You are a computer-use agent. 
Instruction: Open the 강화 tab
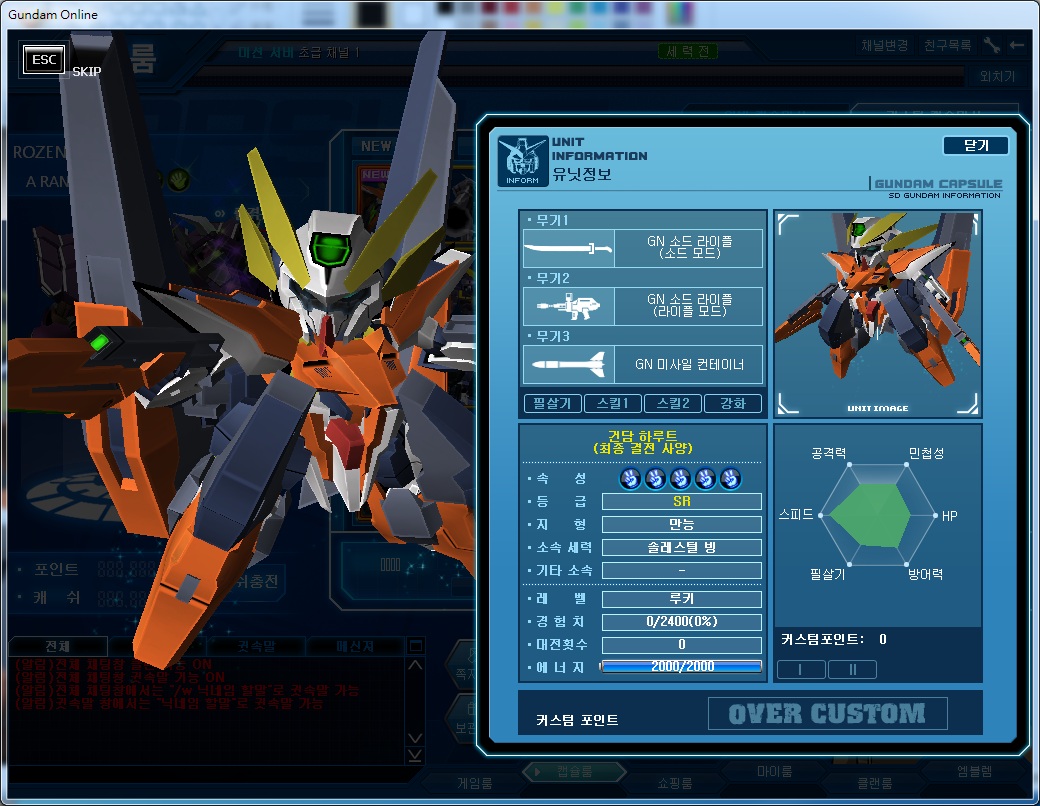click(x=733, y=403)
